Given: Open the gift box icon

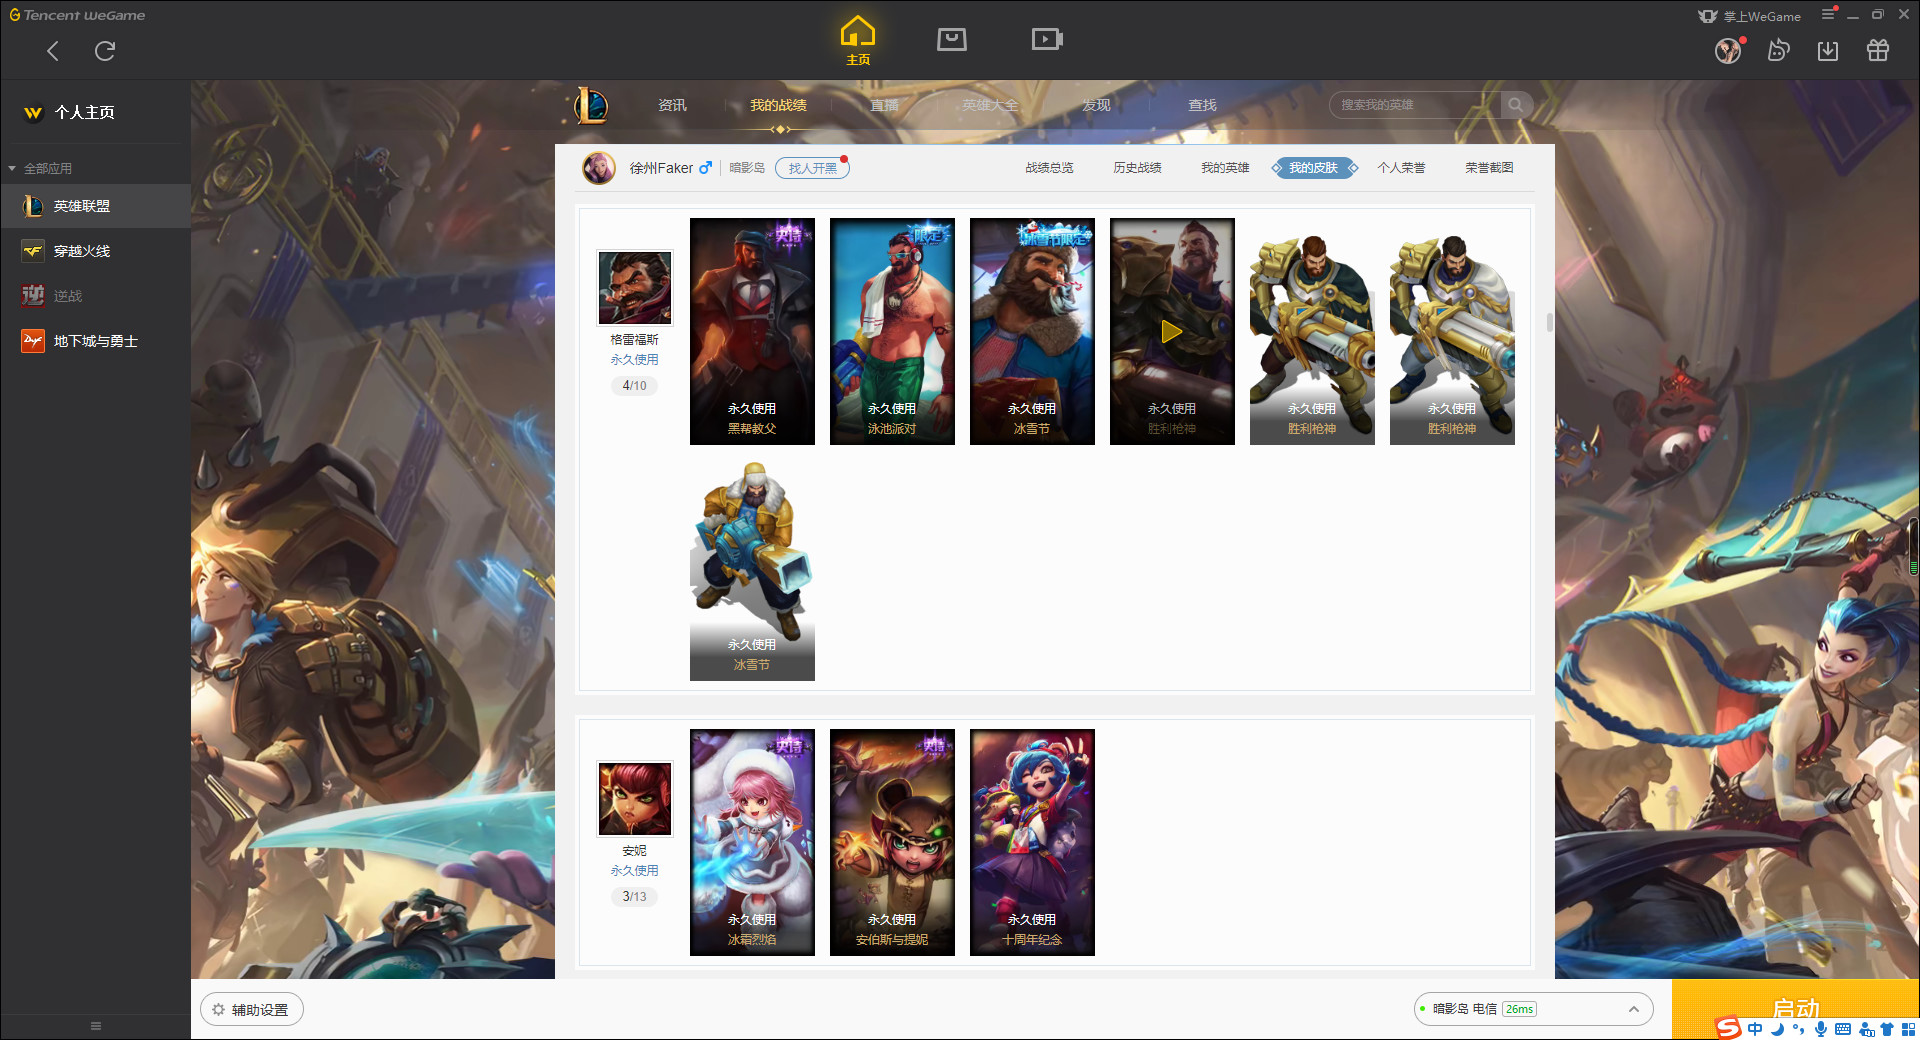Looking at the screenshot, I should click(x=1878, y=50).
